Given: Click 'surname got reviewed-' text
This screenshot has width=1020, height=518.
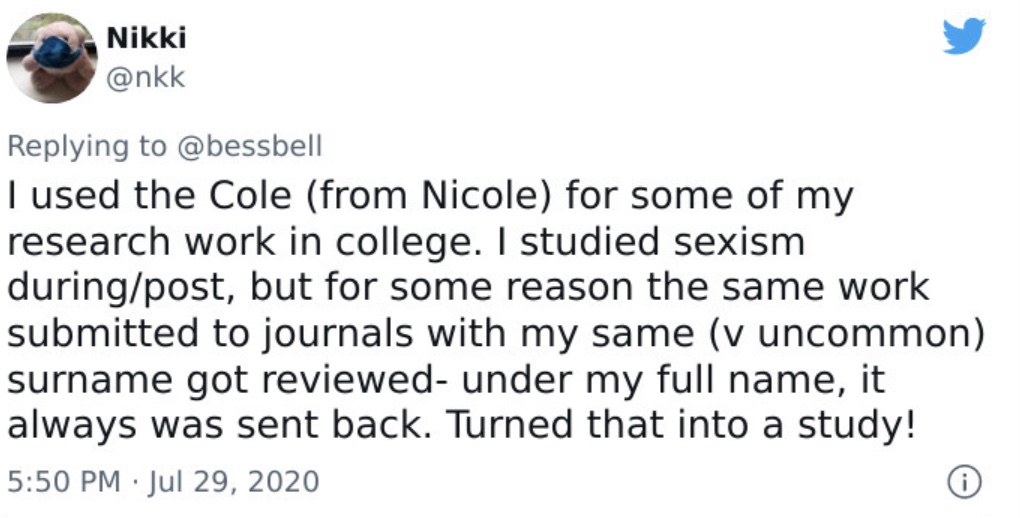Looking at the screenshot, I should 227,381.
